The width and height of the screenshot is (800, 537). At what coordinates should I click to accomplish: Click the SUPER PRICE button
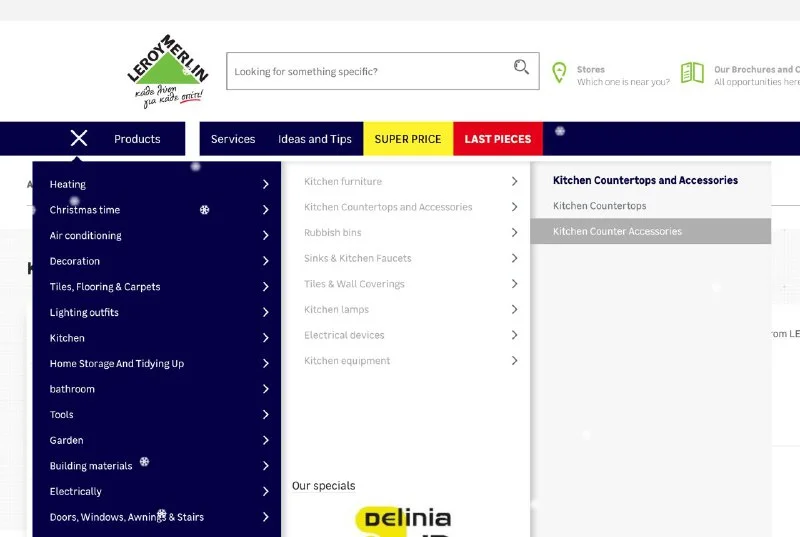[x=408, y=139]
